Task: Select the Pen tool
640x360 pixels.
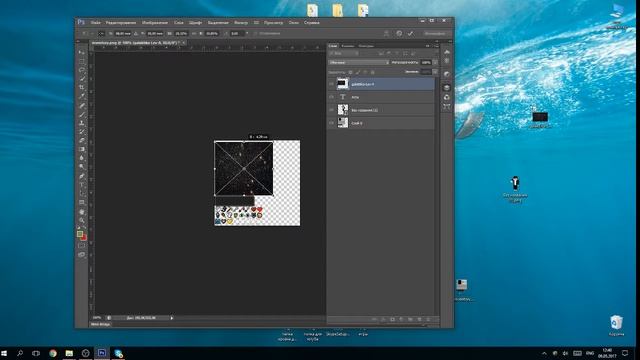Action: pos(82,176)
